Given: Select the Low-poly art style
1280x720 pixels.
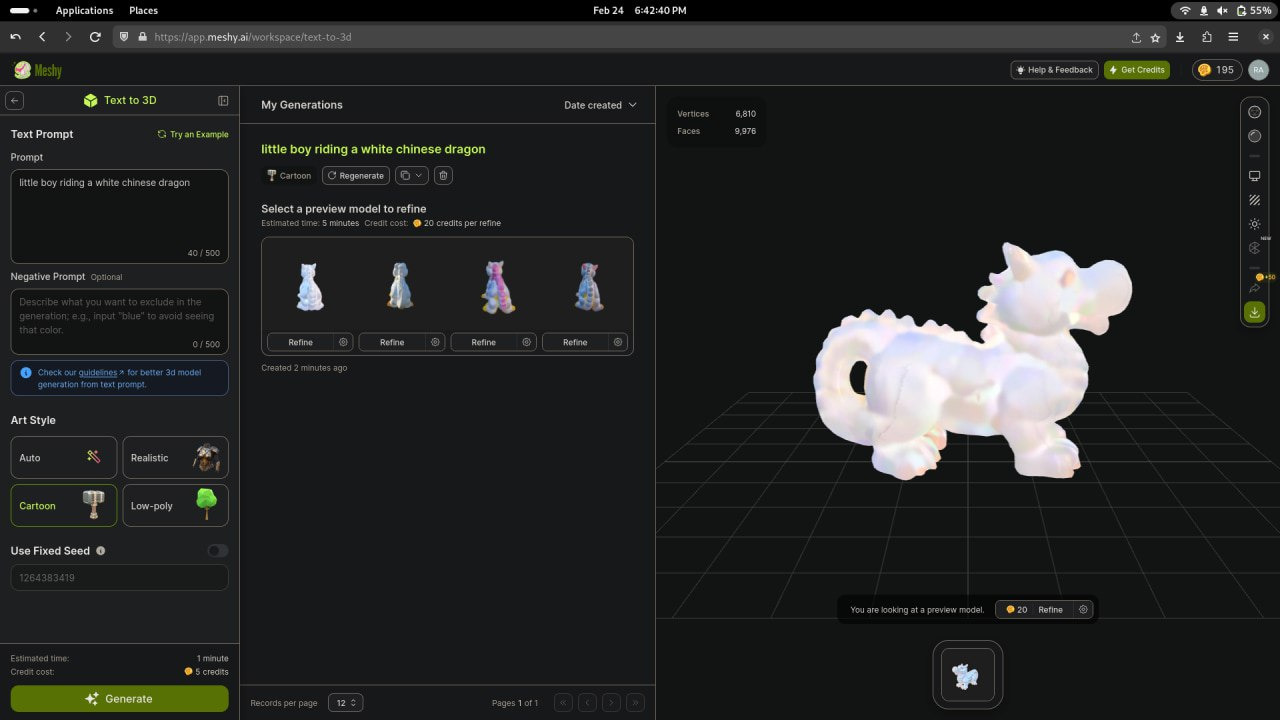Looking at the screenshot, I should click(x=175, y=505).
